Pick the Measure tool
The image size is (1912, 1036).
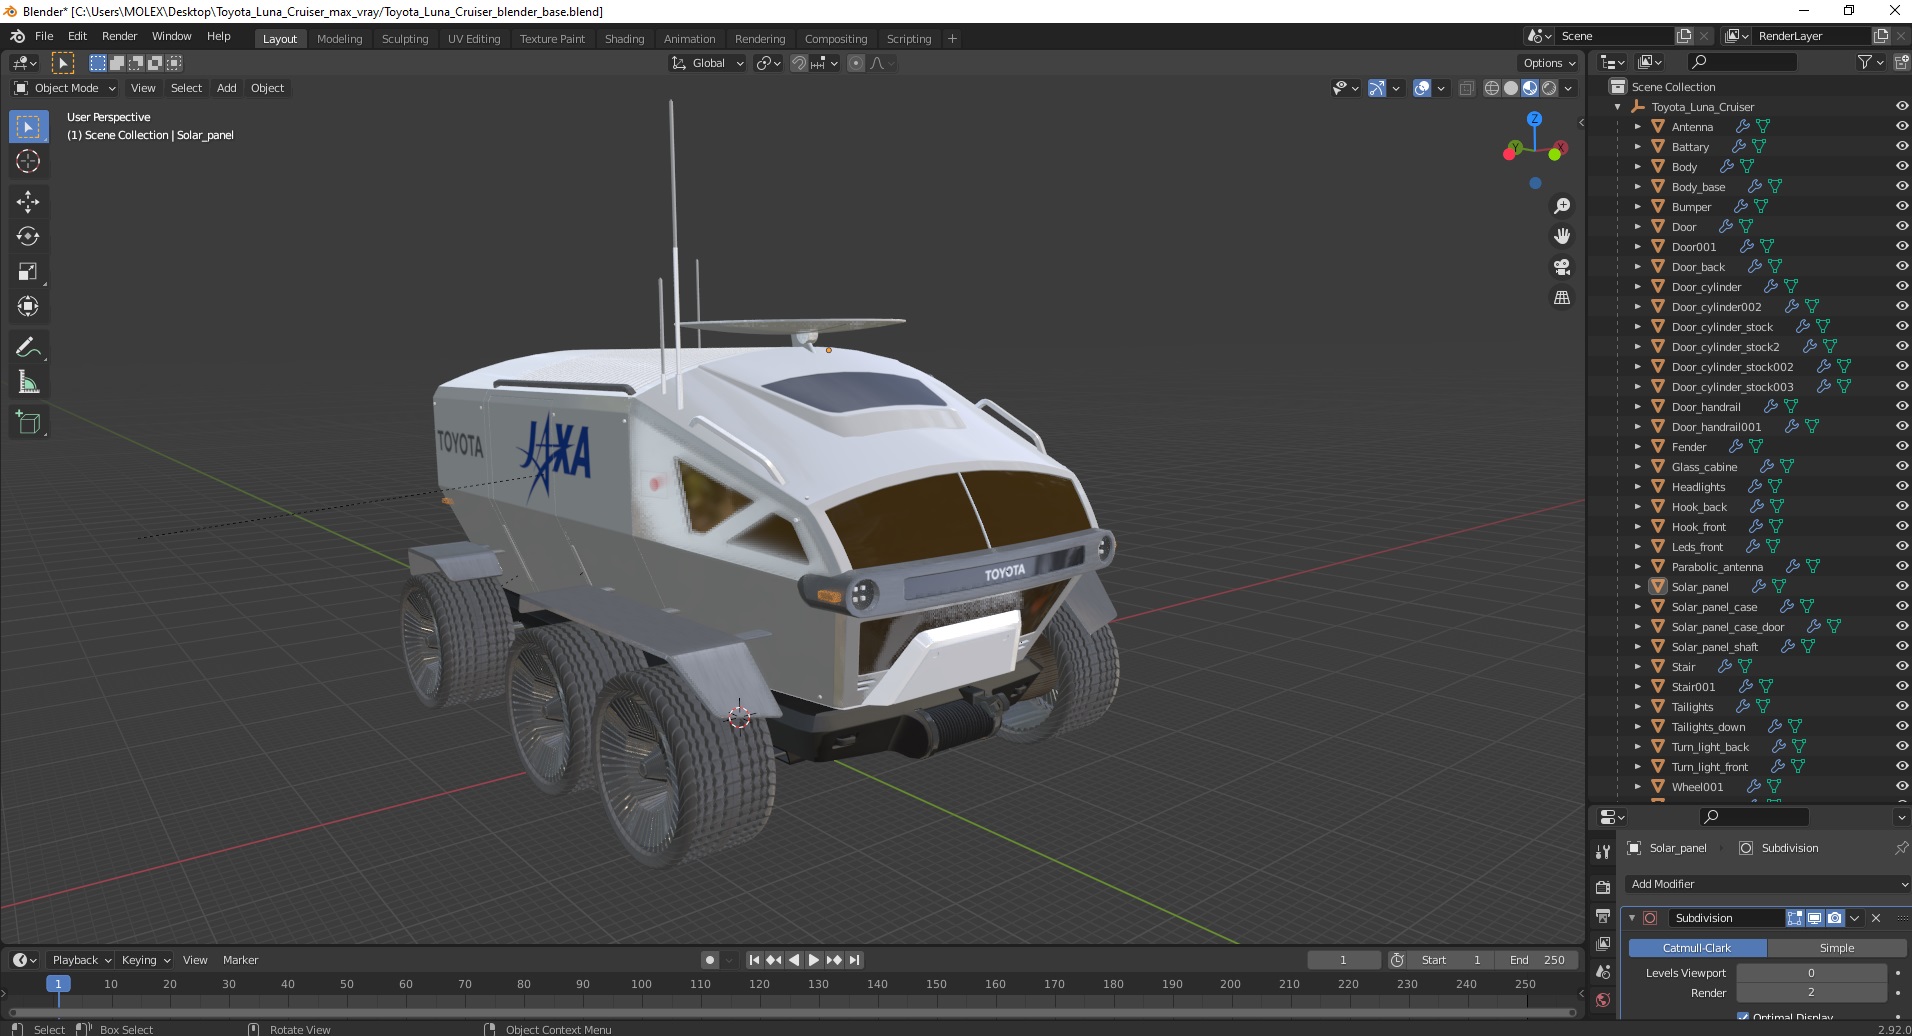[x=28, y=383]
